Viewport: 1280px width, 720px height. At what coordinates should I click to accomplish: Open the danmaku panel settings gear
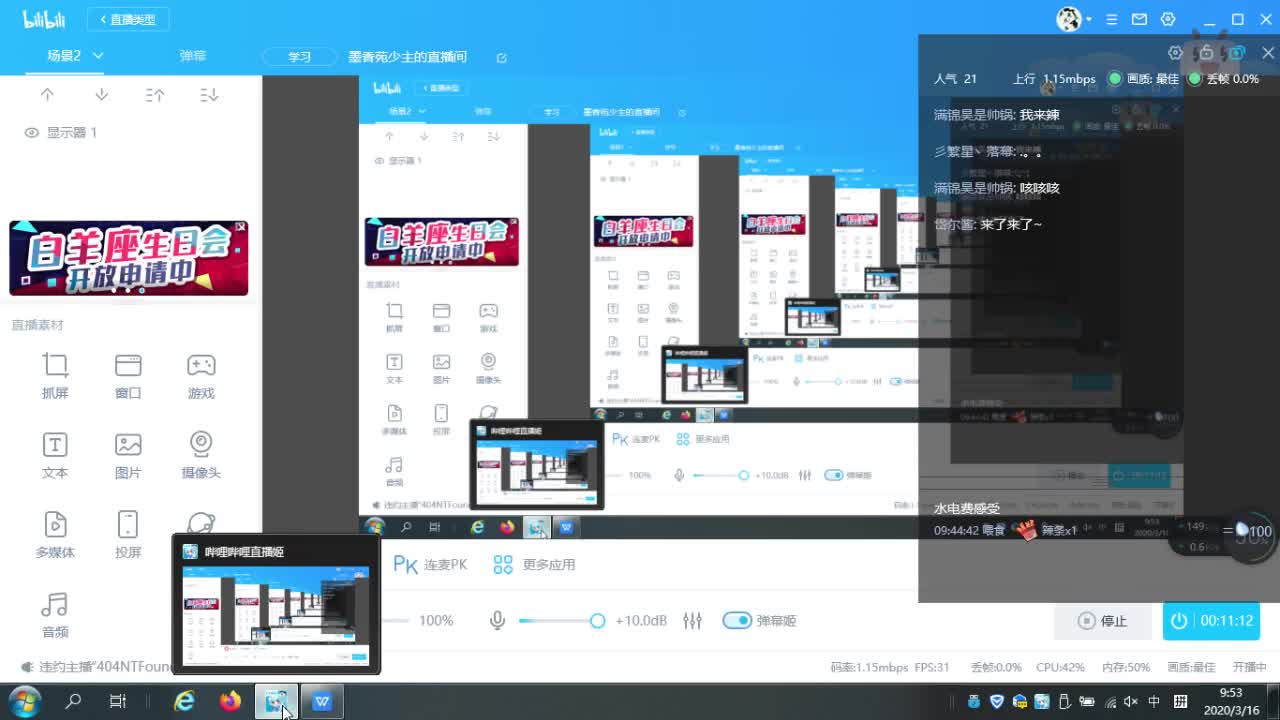click(1177, 51)
